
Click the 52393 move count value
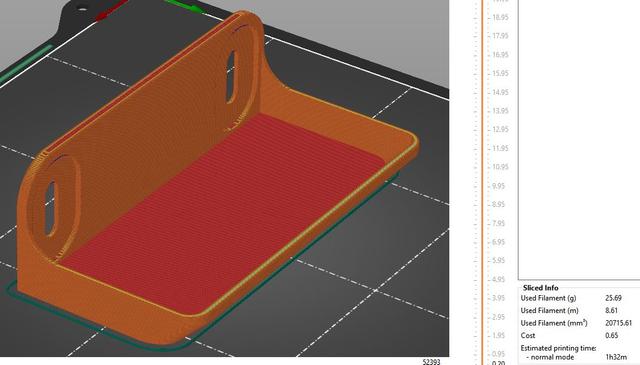click(431, 362)
